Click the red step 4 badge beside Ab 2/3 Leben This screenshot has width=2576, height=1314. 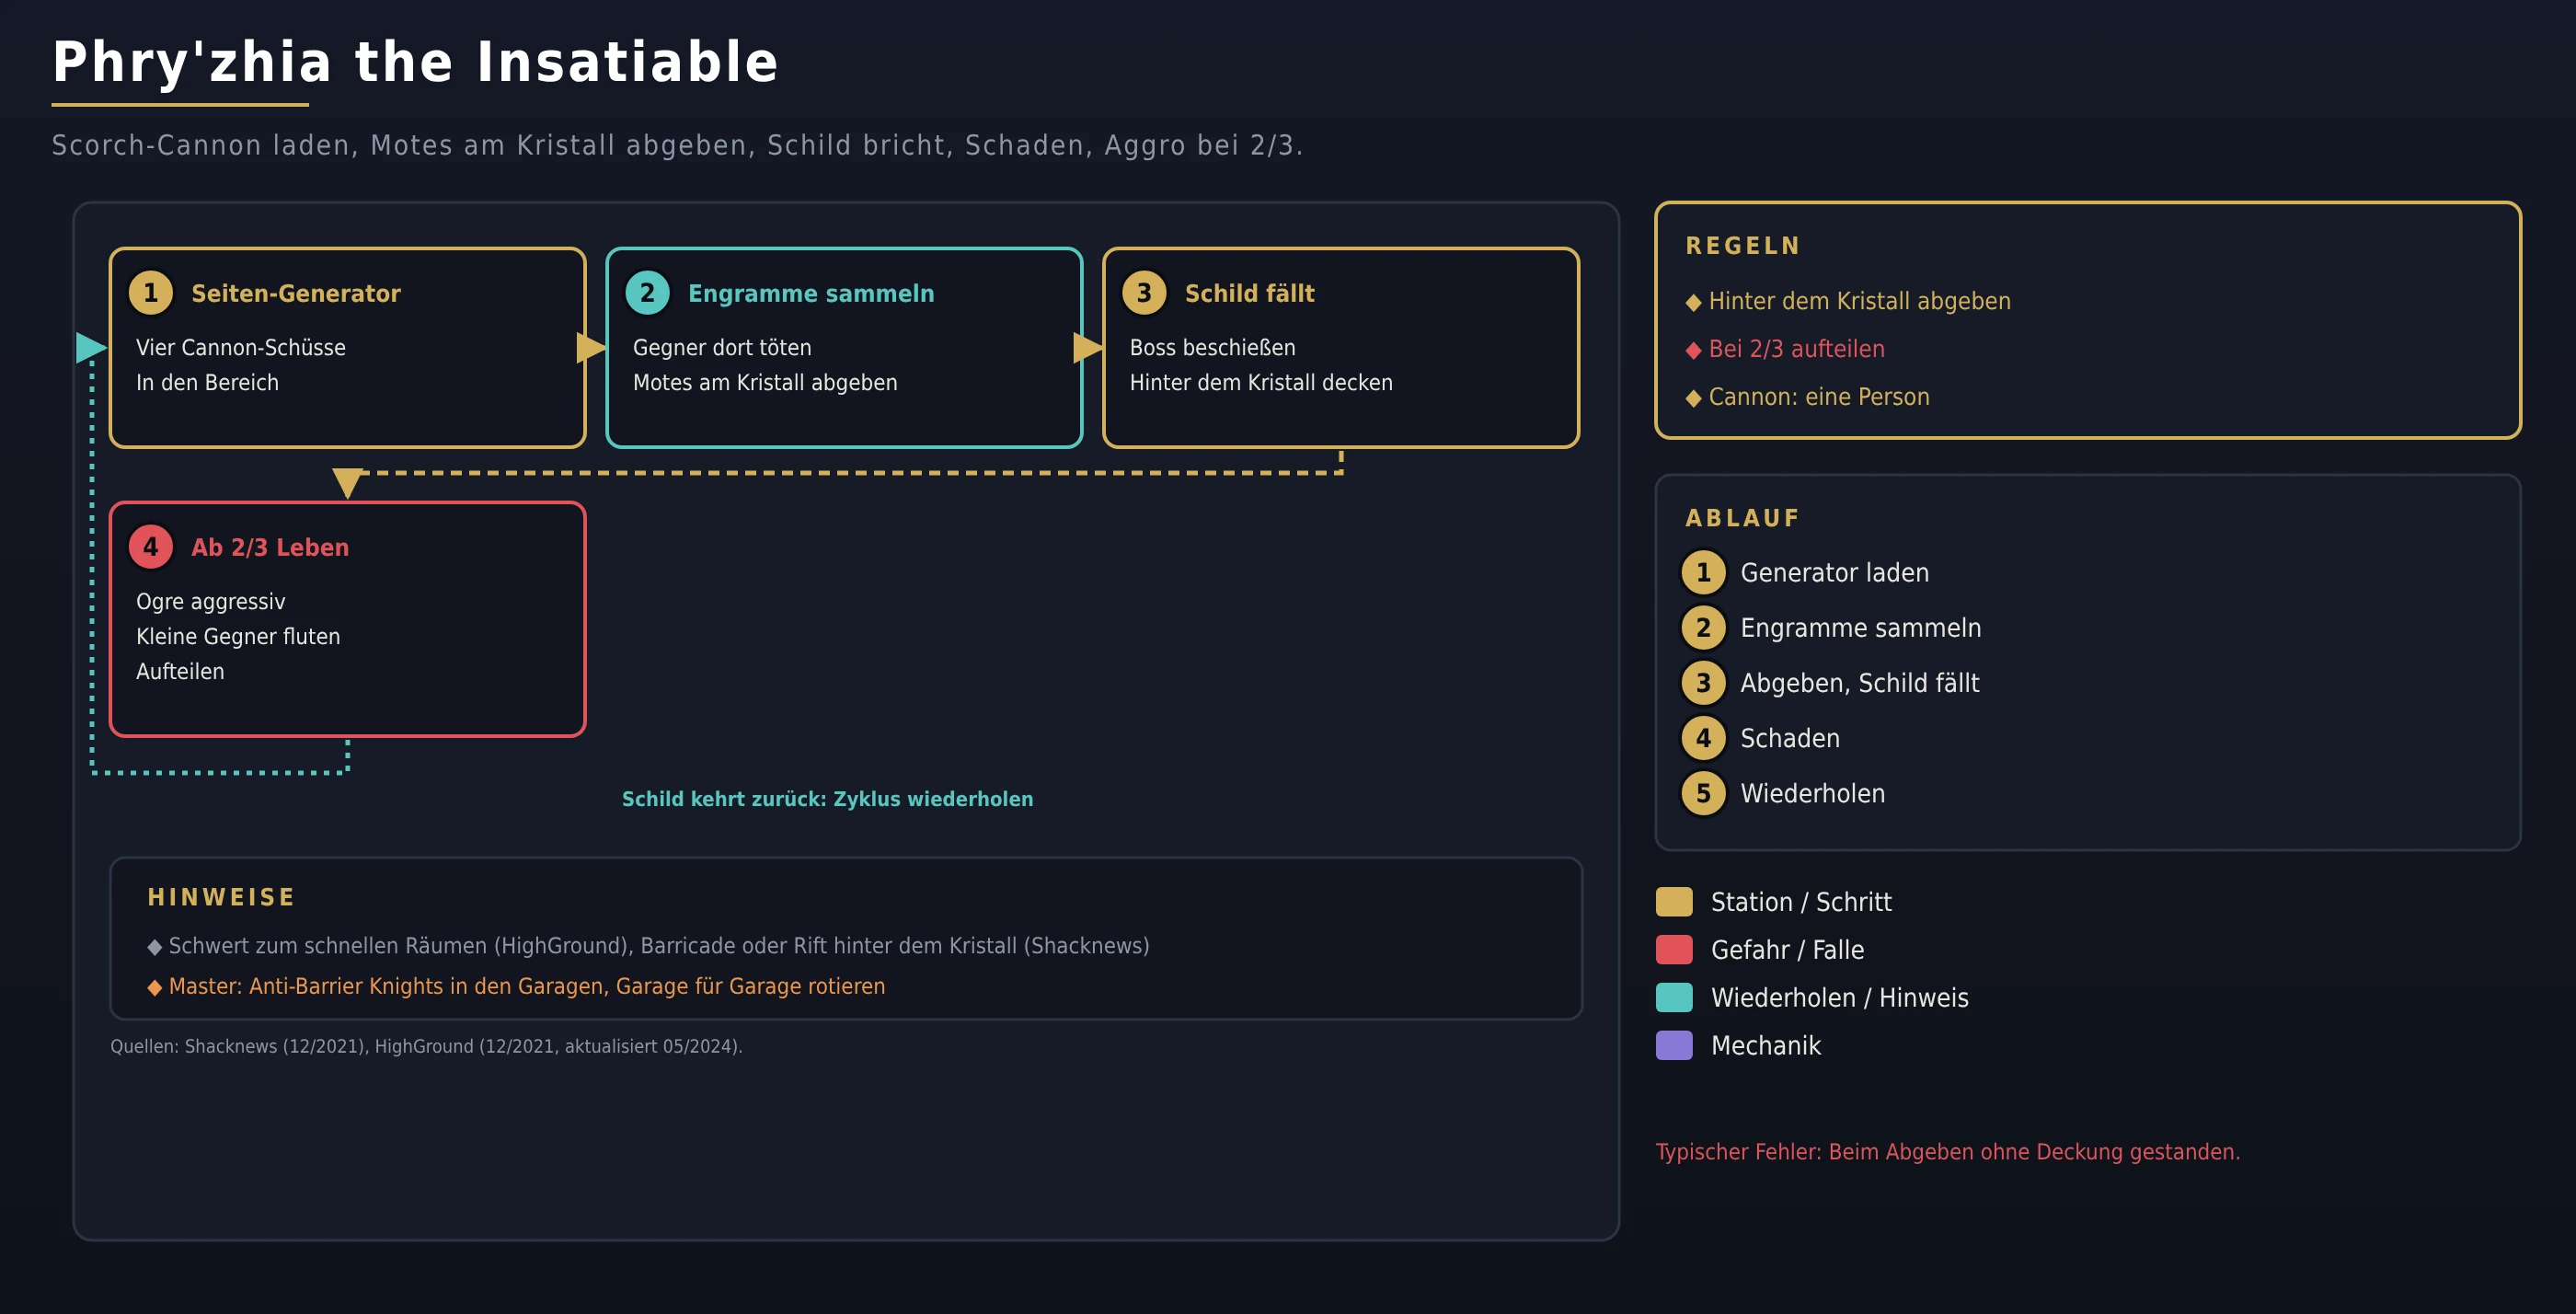(151, 547)
